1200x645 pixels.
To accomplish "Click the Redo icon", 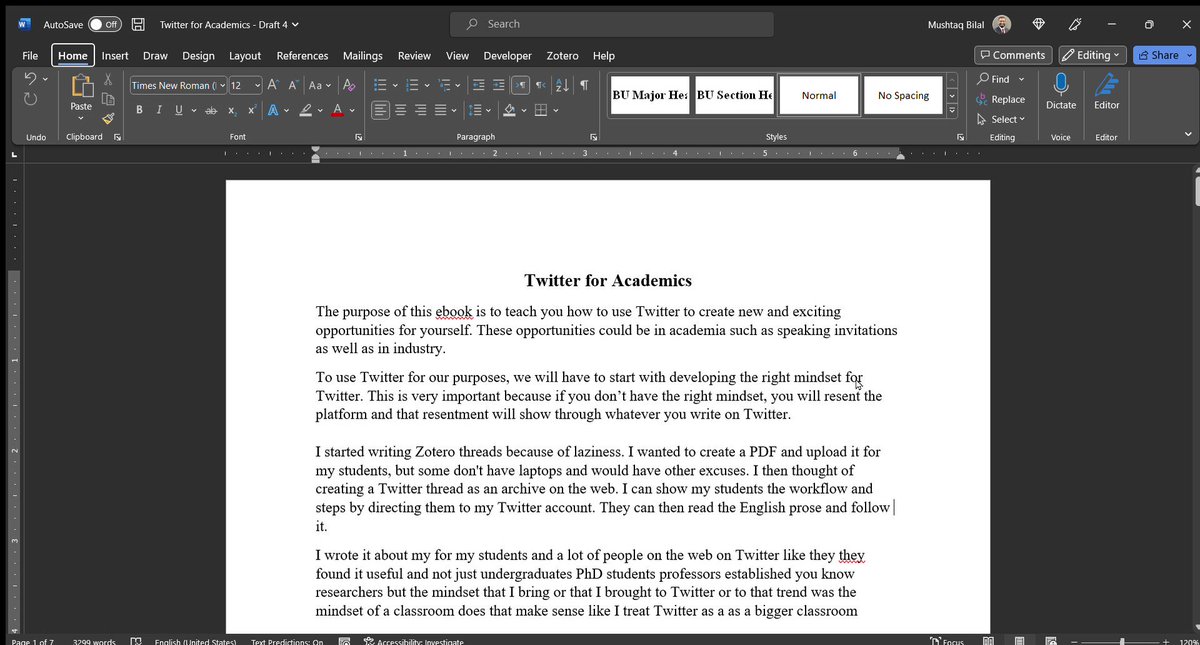I will (x=30, y=99).
